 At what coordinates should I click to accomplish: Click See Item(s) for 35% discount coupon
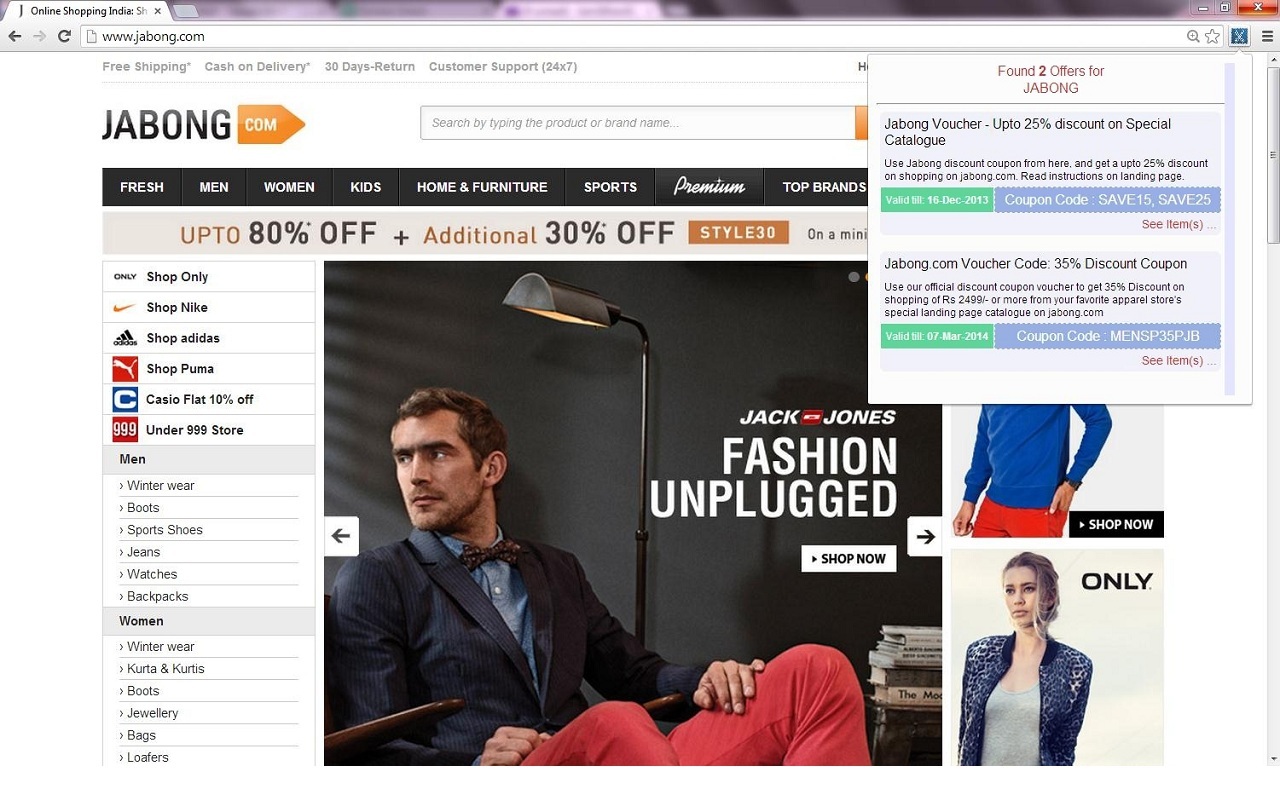[x=1179, y=361]
